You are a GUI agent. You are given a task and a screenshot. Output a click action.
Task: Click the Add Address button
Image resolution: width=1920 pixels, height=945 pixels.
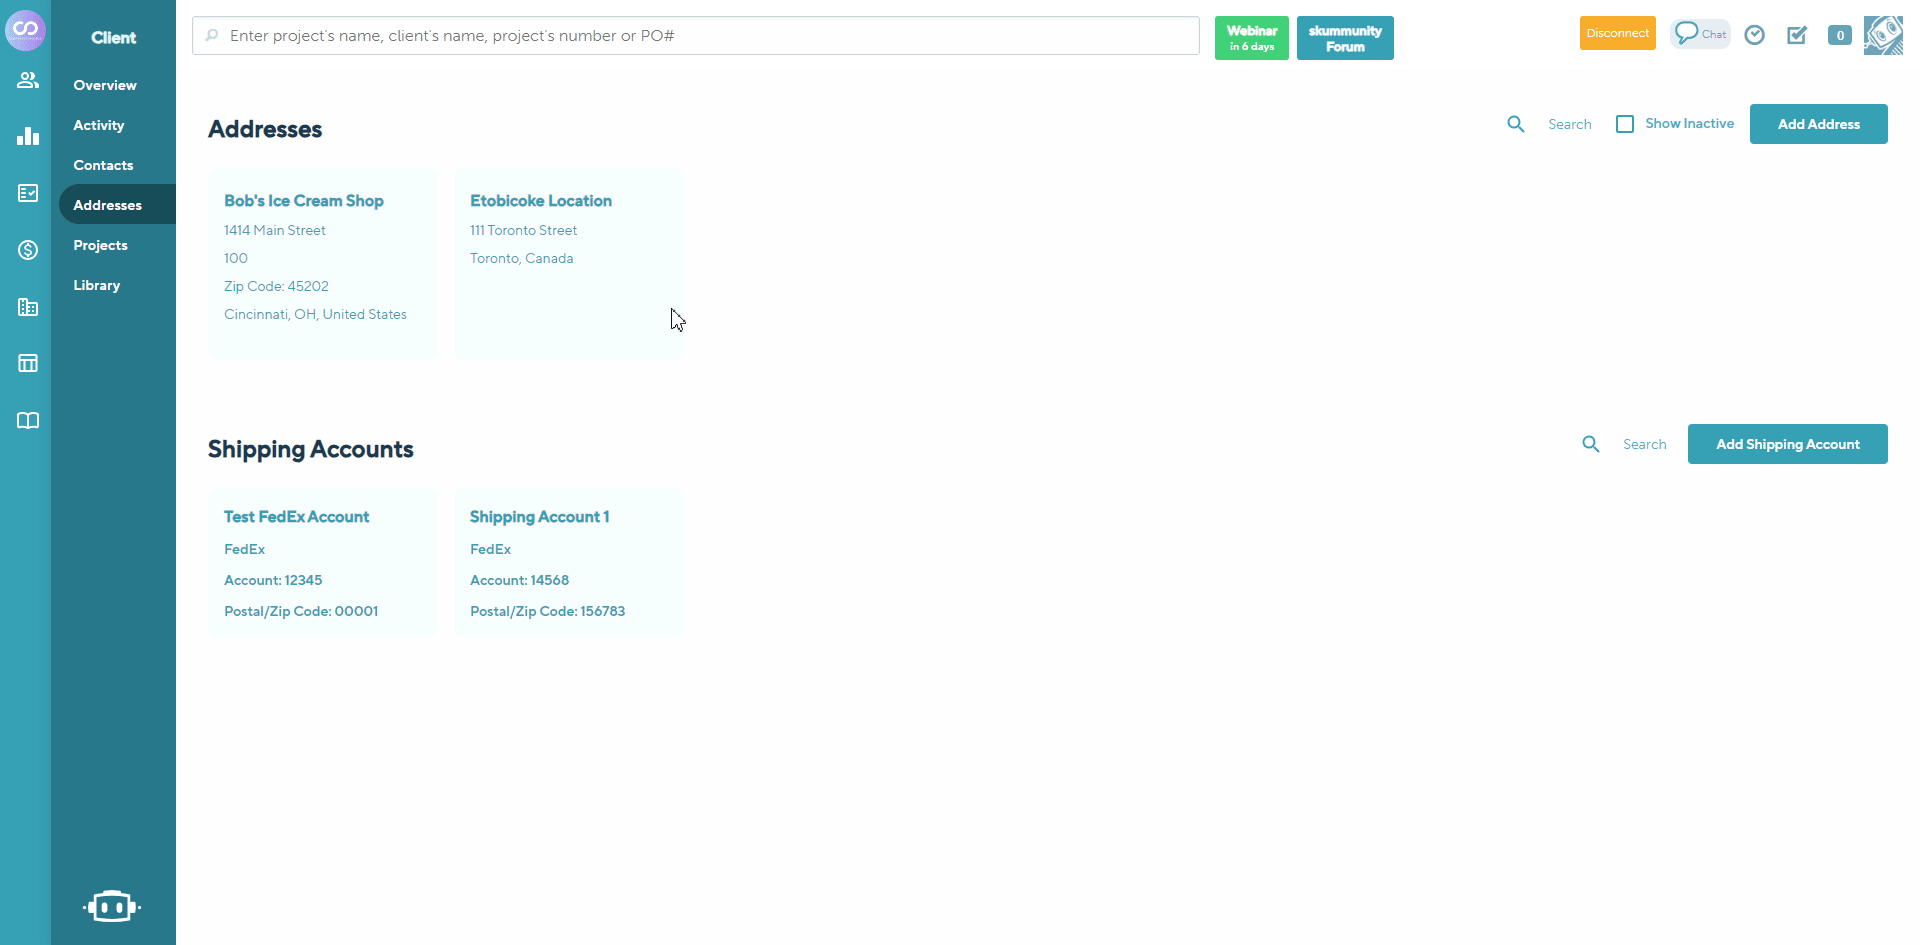pyautogui.click(x=1818, y=123)
